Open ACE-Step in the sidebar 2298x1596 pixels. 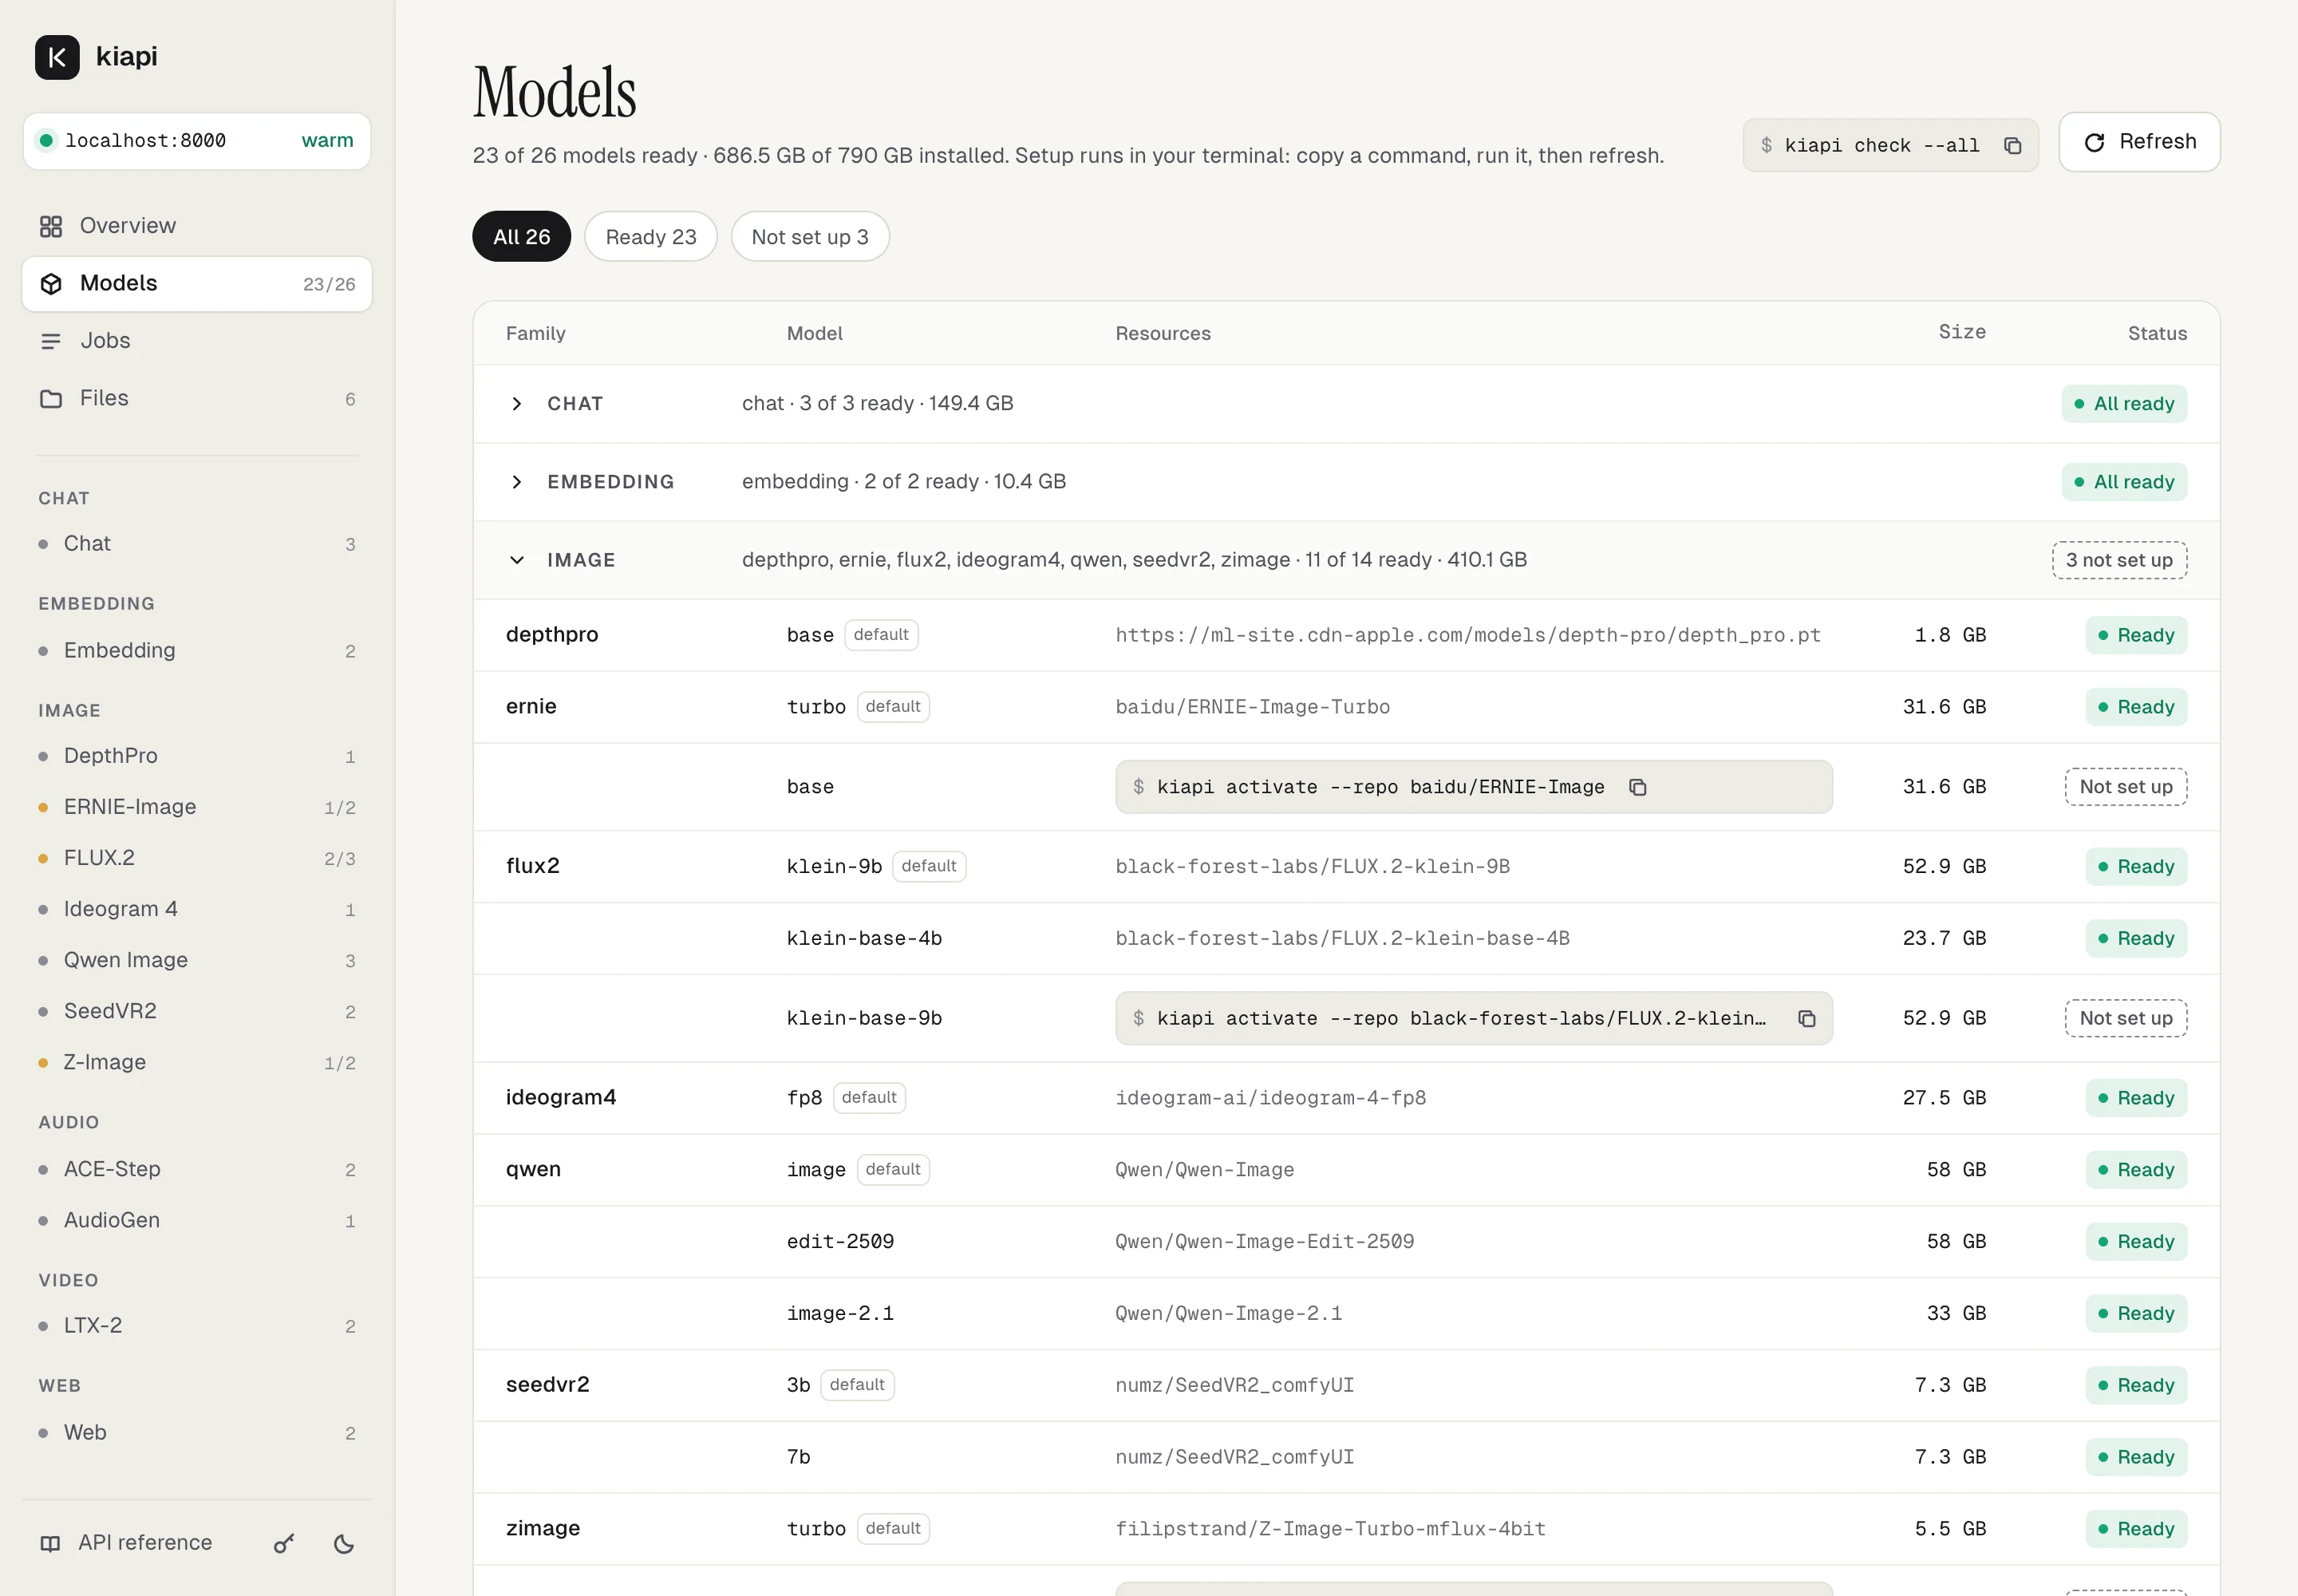[x=197, y=1169]
